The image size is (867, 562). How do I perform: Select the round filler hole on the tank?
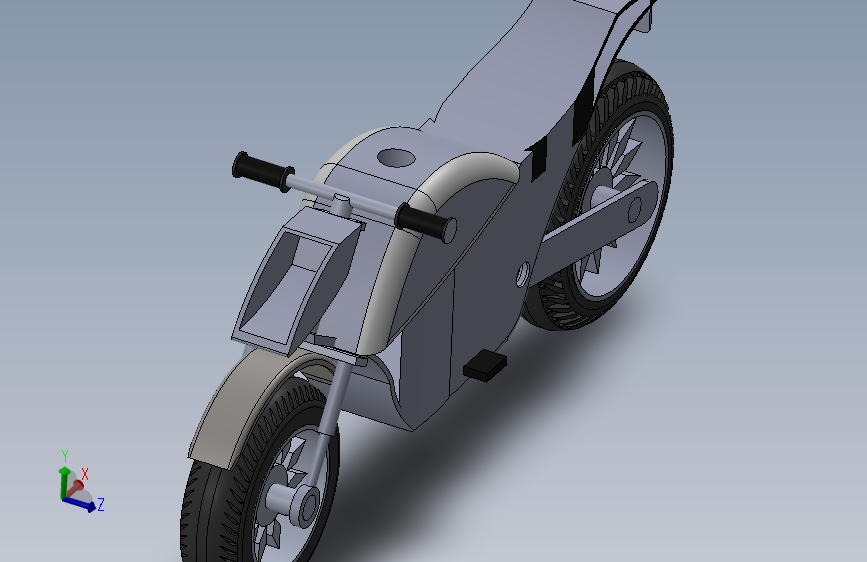coord(396,158)
